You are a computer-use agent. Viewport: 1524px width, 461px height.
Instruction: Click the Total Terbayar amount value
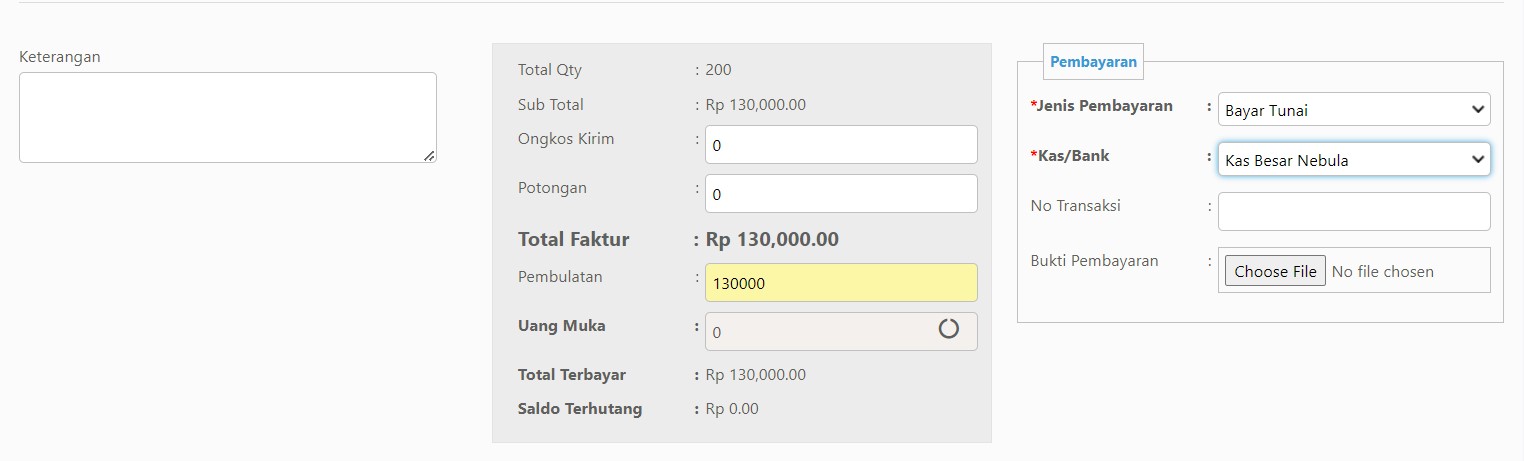click(755, 375)
